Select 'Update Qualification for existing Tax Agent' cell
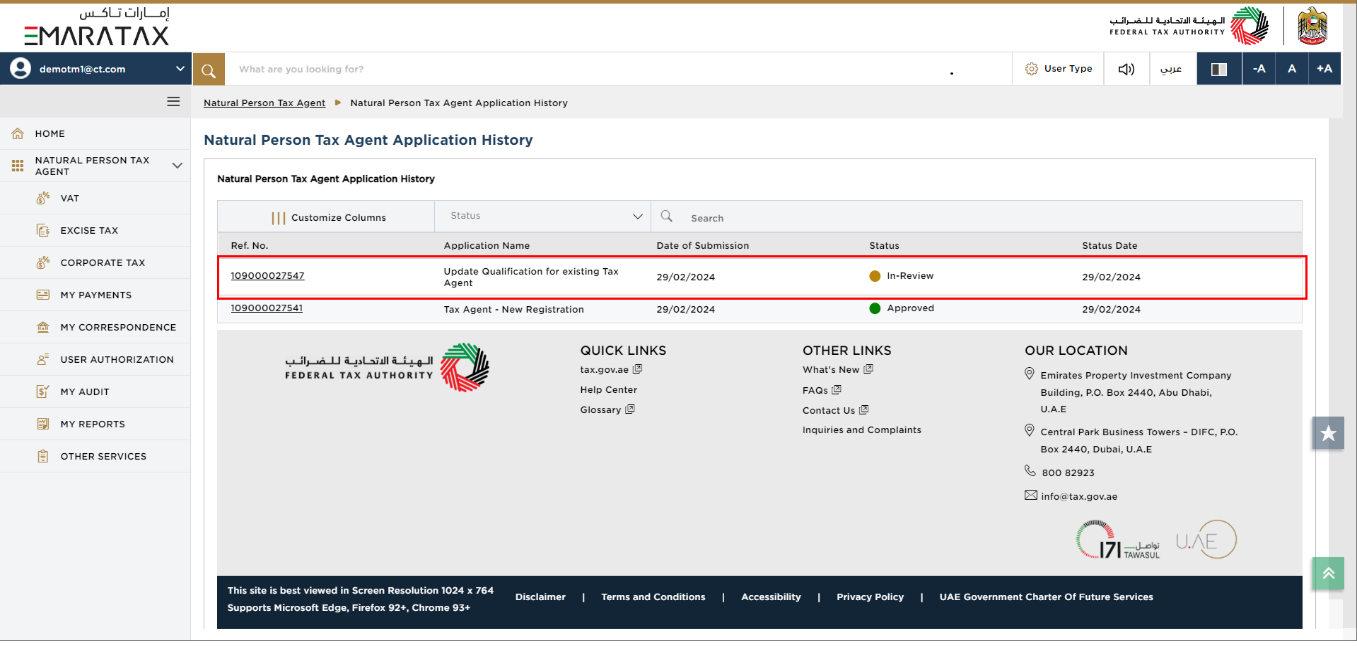Image resolution: width=1357 pixels, height=648 pixels. (x=531, y=277)
